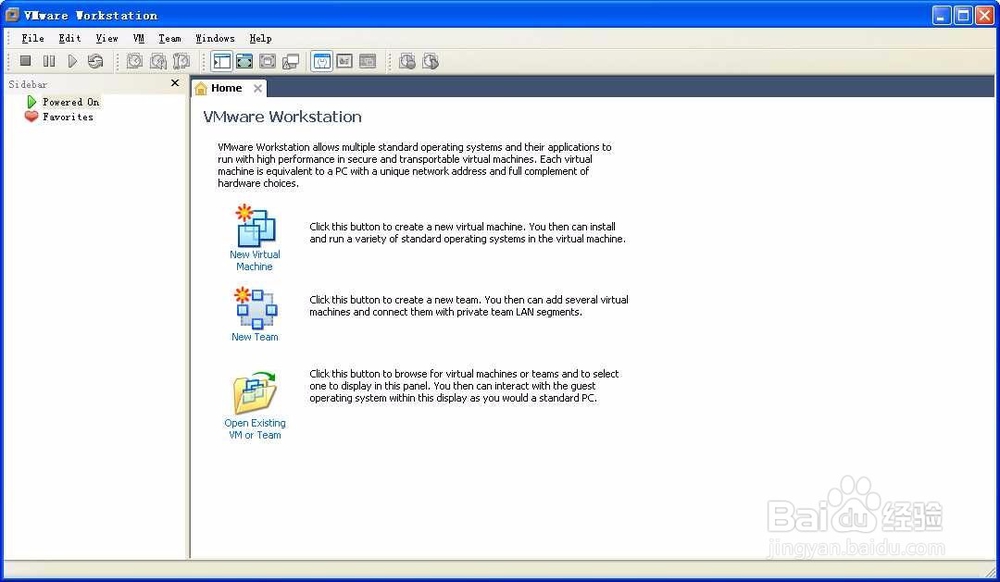
Task: Open the Snapshot Manager wrench icon
Action: [x=182, y=61]
